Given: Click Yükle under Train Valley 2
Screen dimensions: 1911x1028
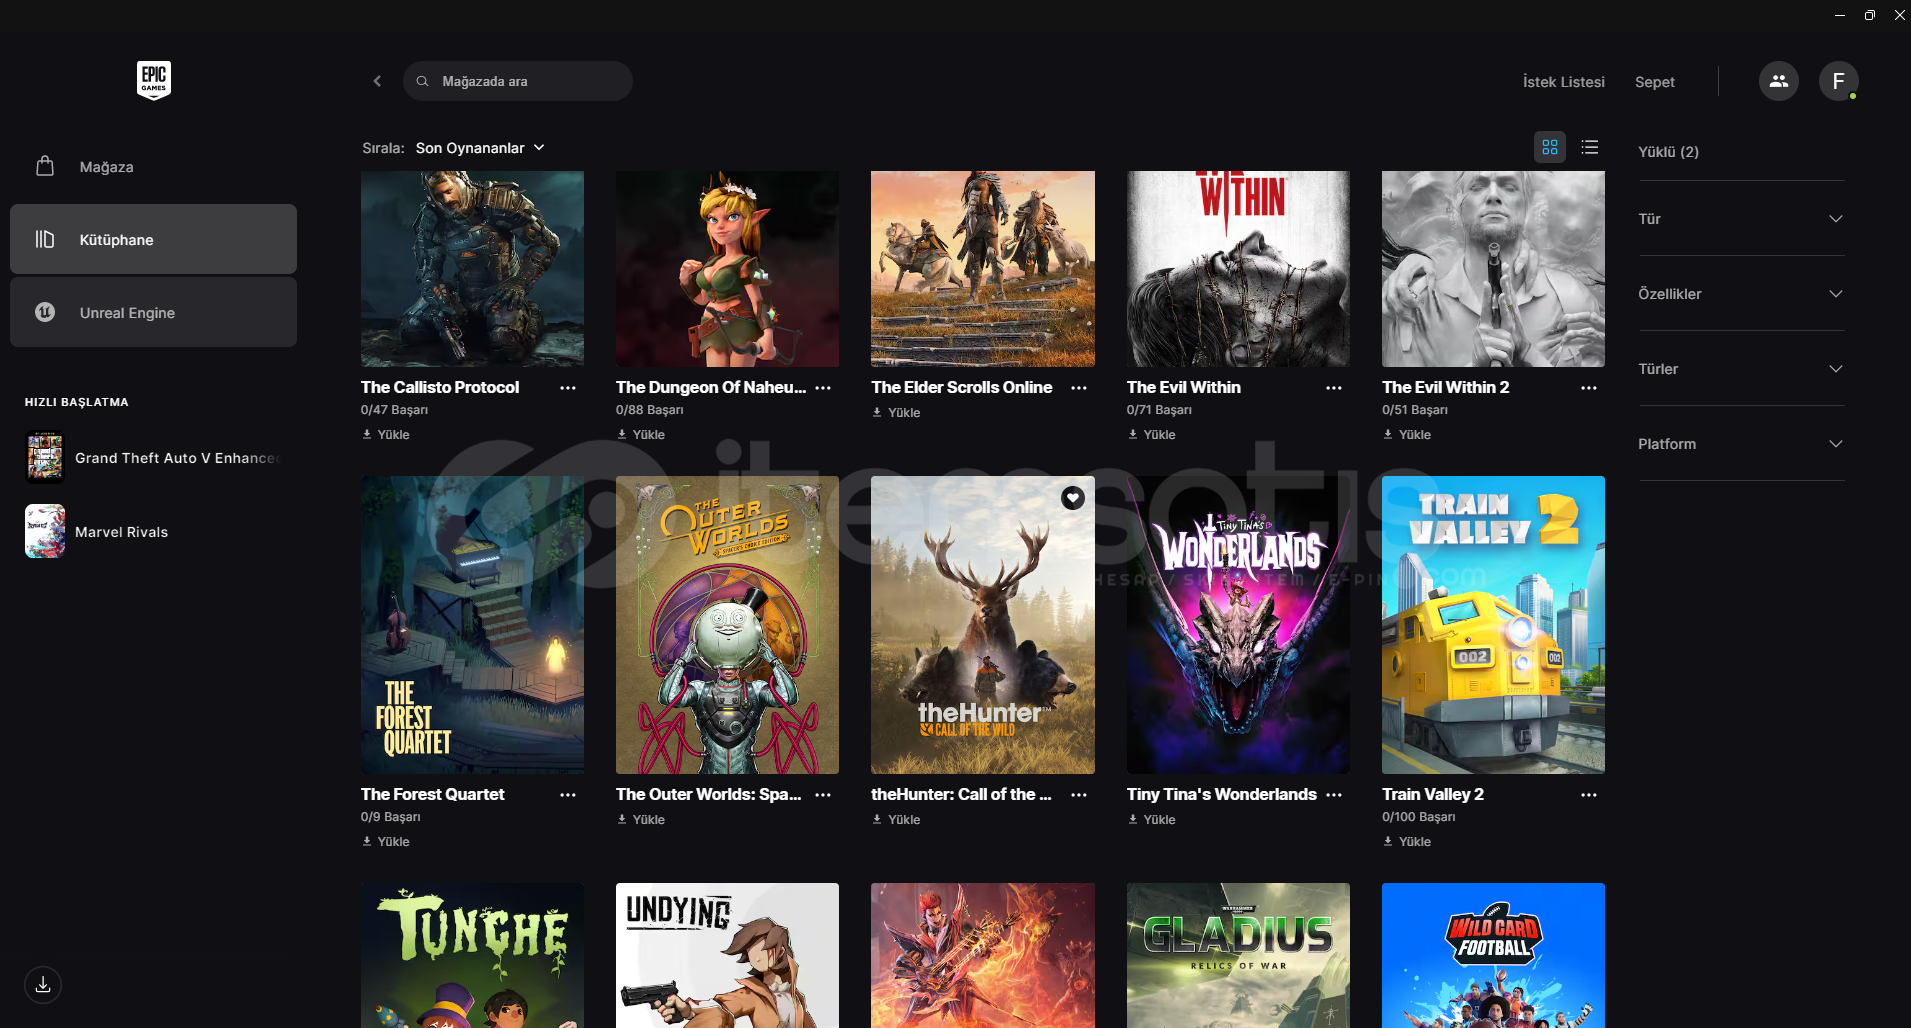Looking at the screenshot, I should pos(1407,842).
